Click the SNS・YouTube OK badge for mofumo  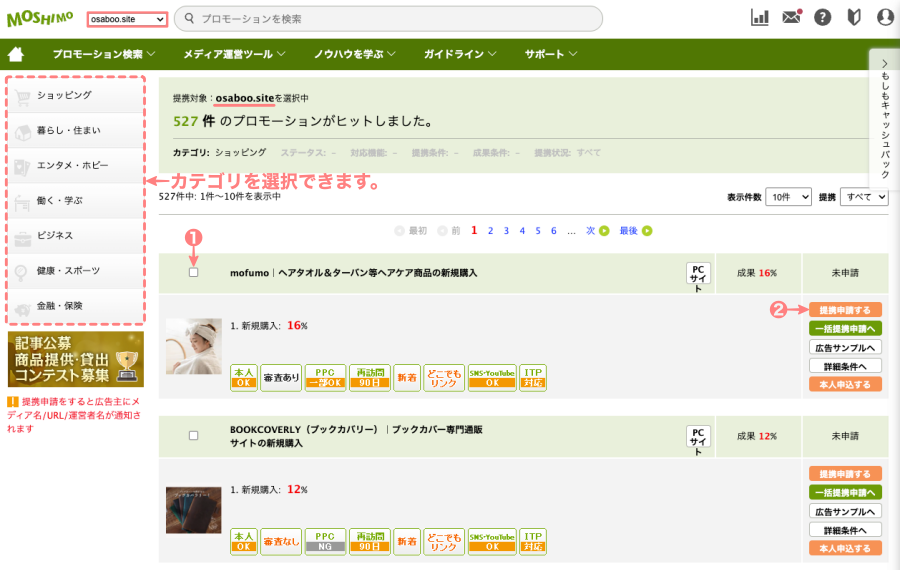[492, 378]
